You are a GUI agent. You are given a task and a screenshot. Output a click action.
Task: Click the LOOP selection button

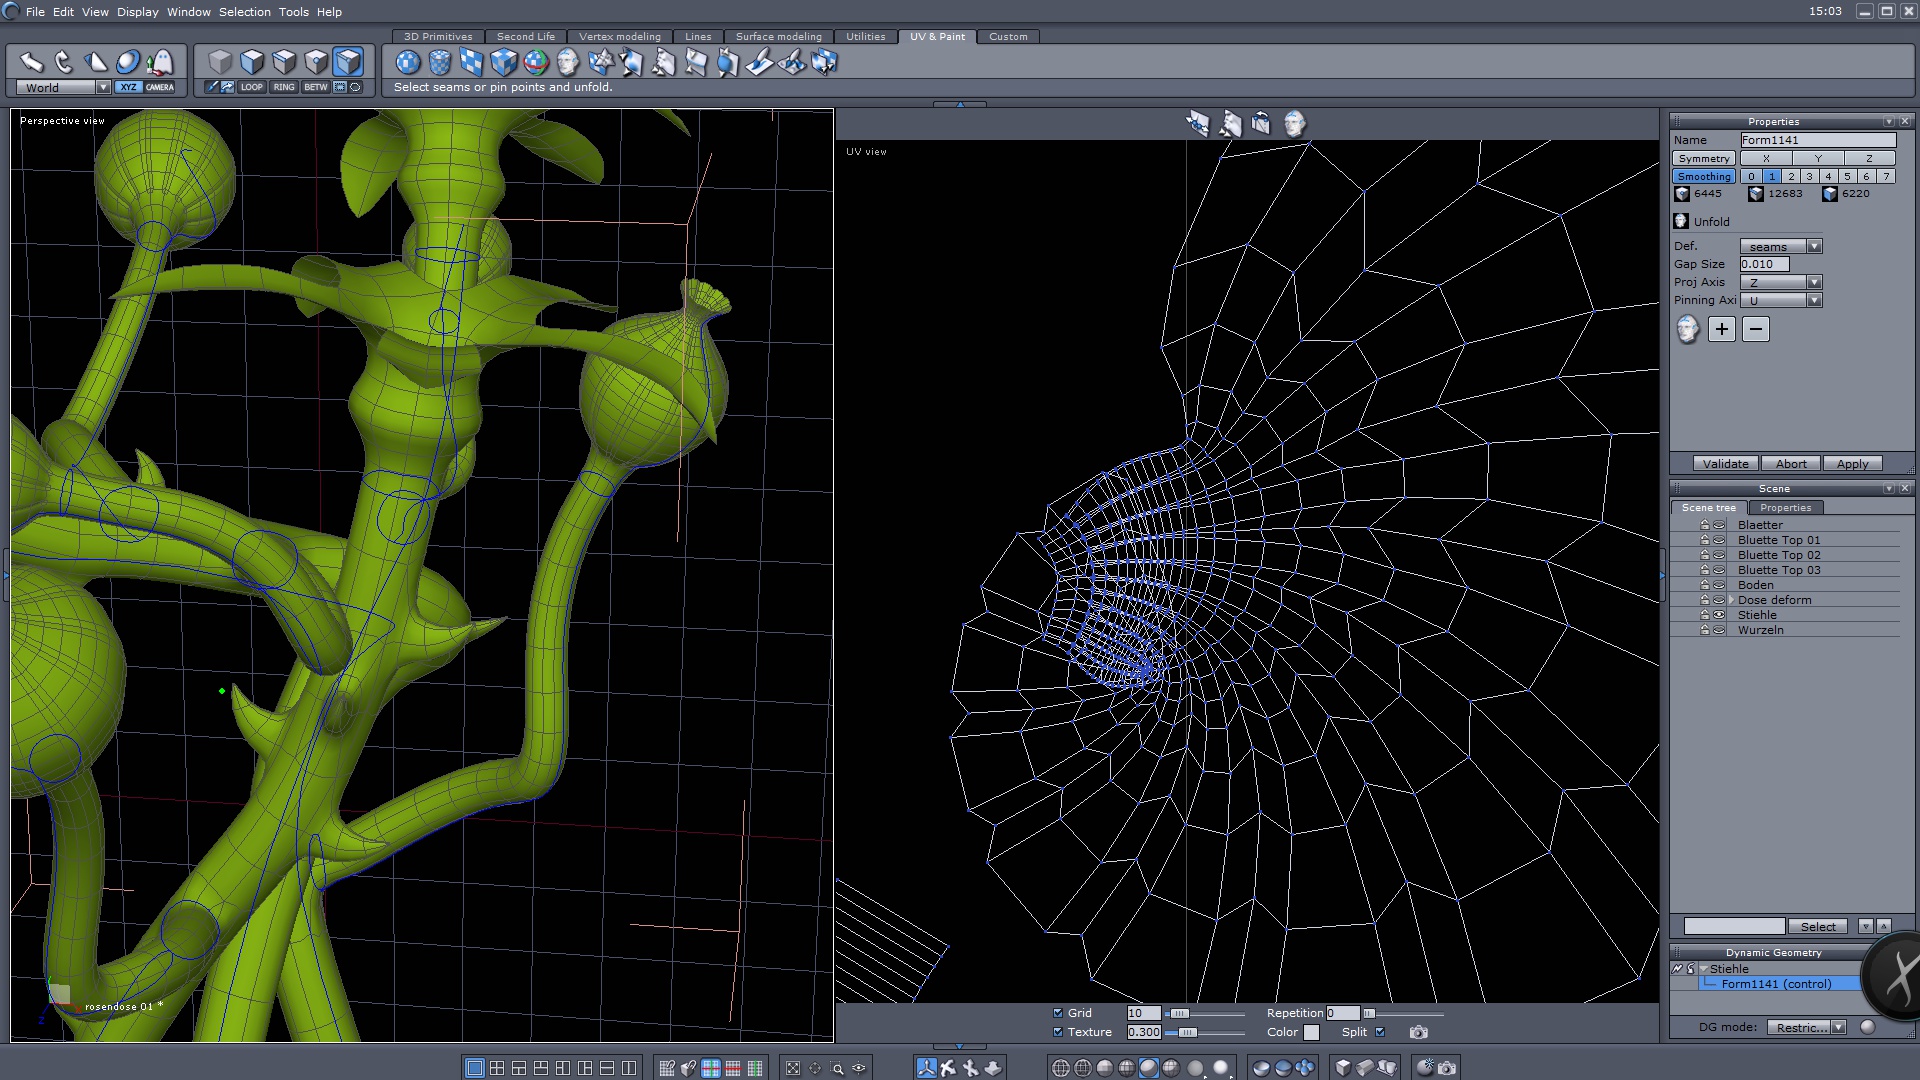(252, 87)
